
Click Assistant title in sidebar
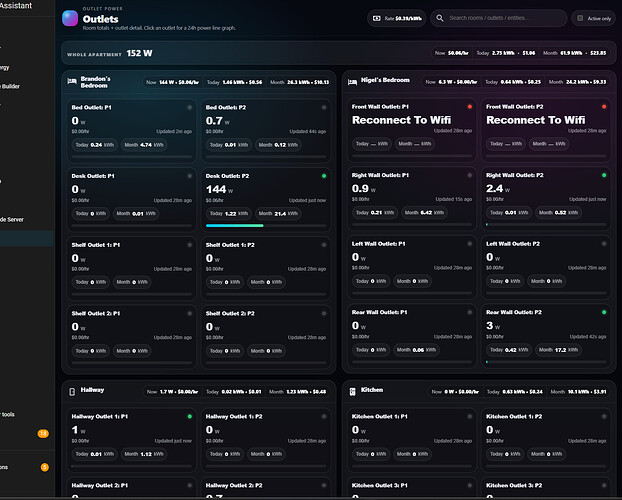coord(16,6)
